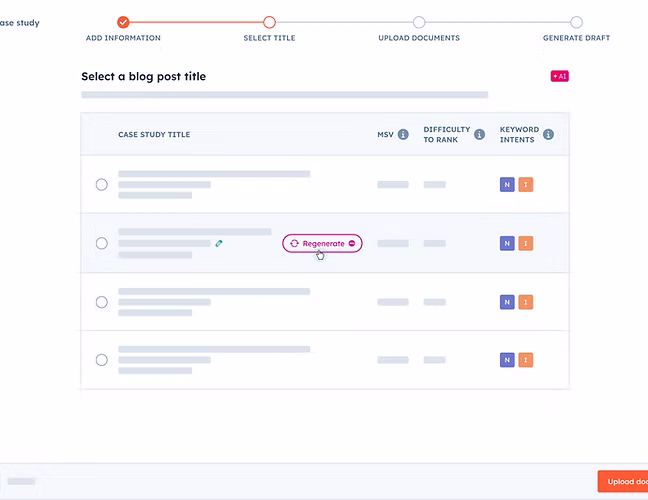Click the pink AI badge
This screenshot has width=648, height=500.
560,76
